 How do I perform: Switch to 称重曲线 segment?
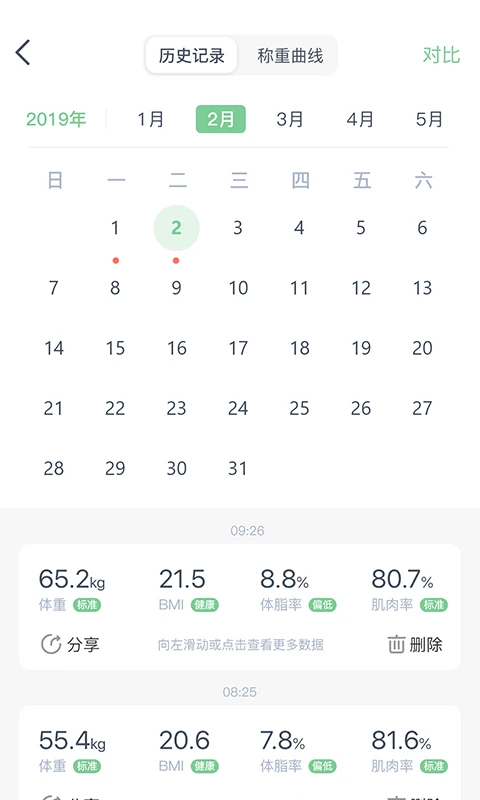(290, 55)
